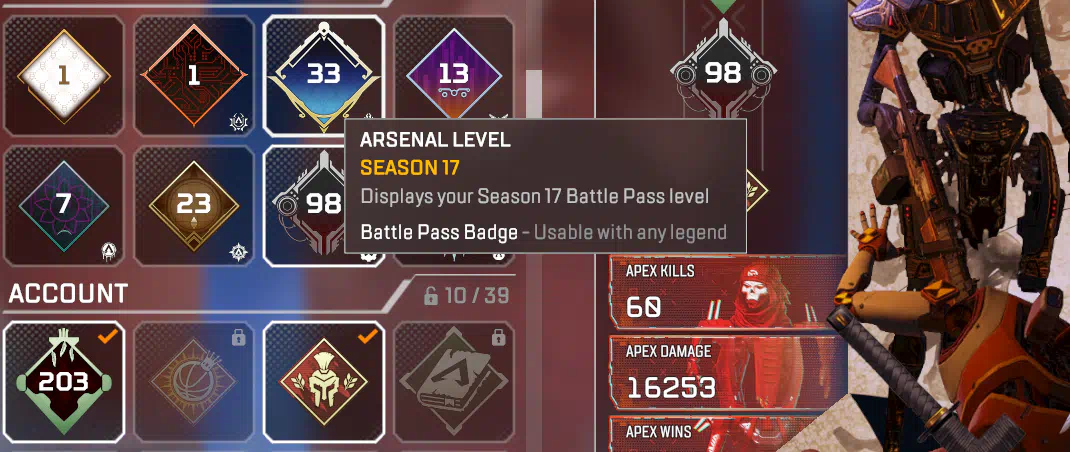Click the Revenant legend model preview
1070x452 pixels.
955,225
